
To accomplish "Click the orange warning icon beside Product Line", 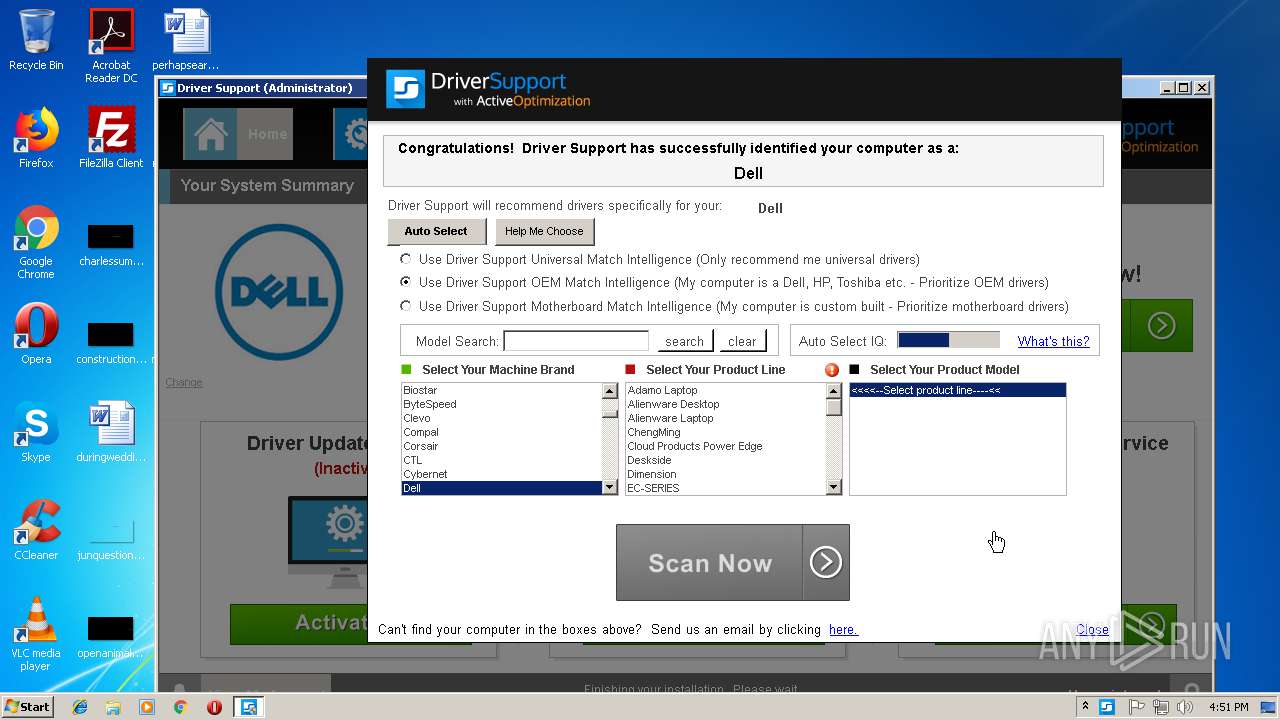I will pos(832,370).
